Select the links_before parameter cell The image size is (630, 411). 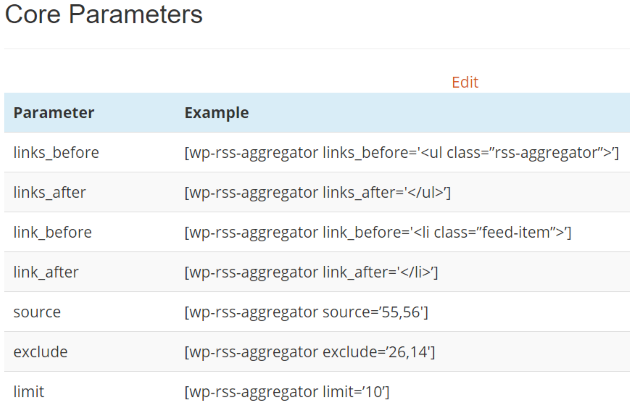pos(56,152)
